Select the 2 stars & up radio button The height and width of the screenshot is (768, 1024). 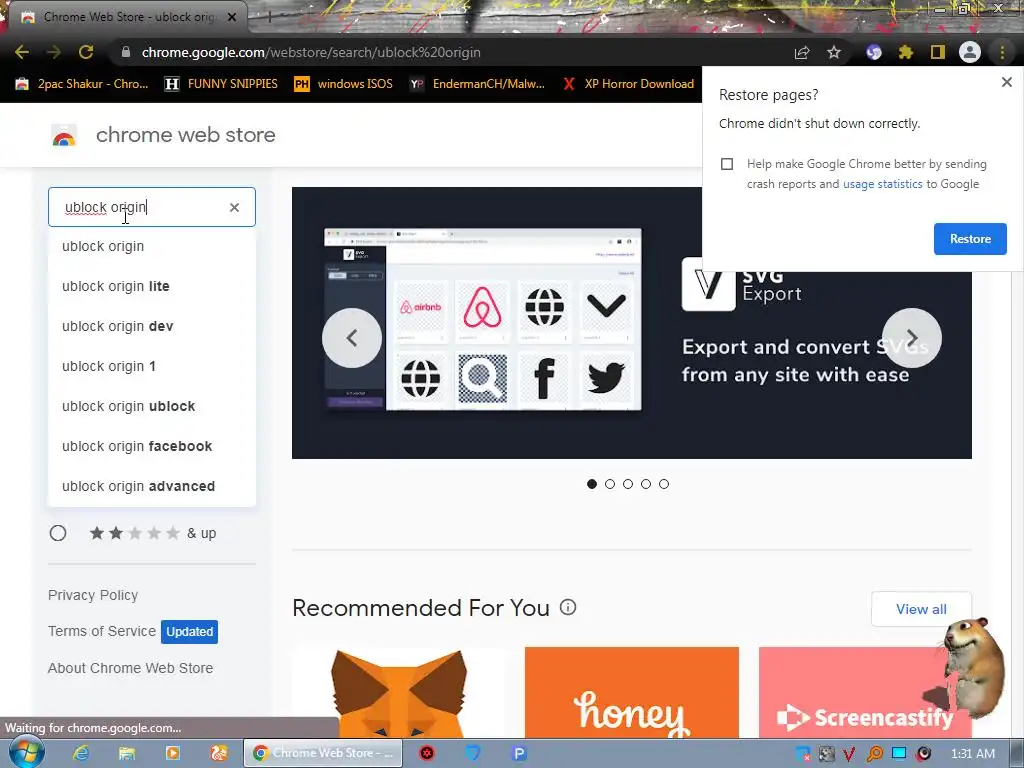click(x=58, y=534)
